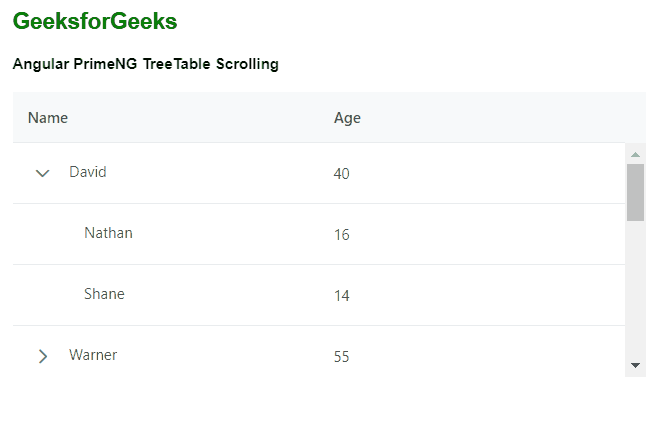
Task: Select the David tree row name
Action: pyautogui.click(x=88, y=172)
